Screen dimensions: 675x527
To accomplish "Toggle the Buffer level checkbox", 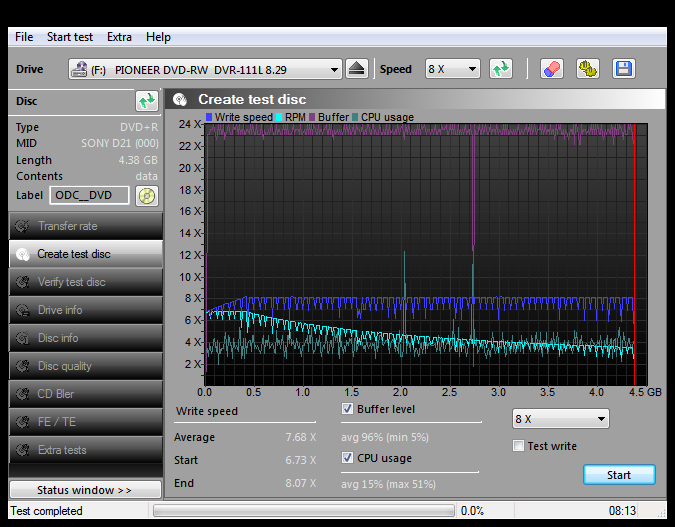I will point(347,409).
